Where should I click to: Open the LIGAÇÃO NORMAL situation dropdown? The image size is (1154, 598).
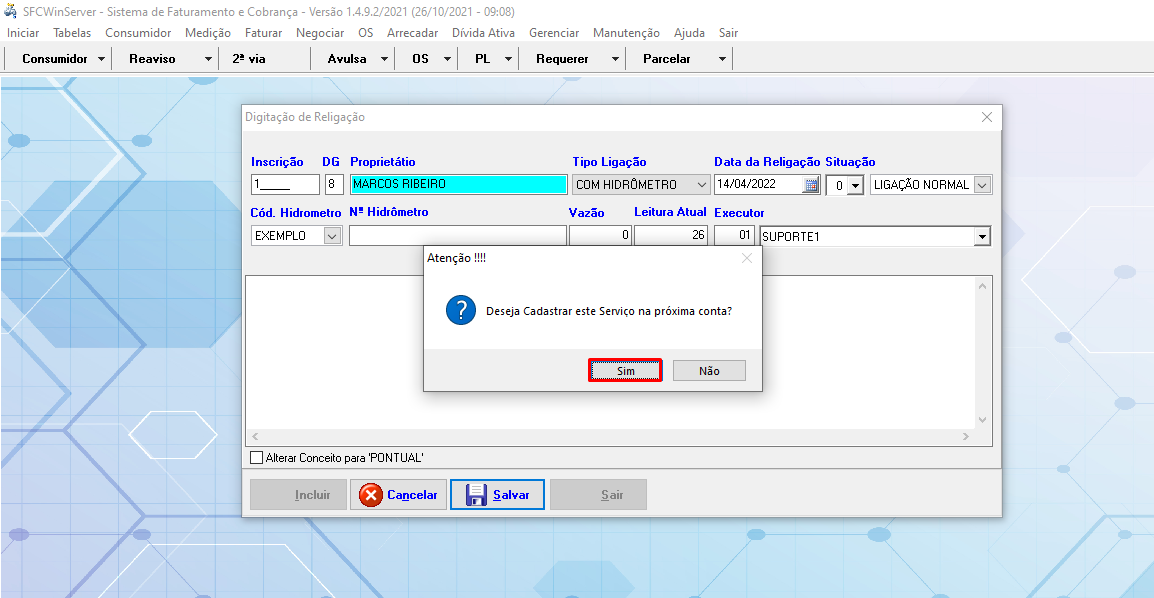coord(981,185)
